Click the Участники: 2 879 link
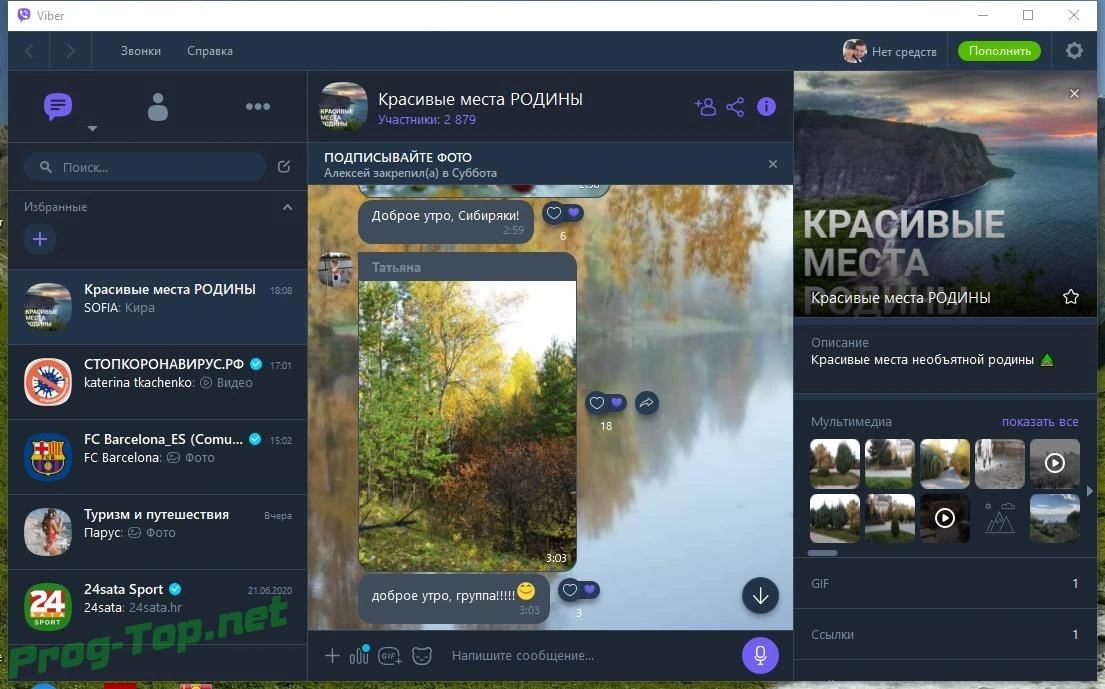1105x689 pixels. pos(426,120)
